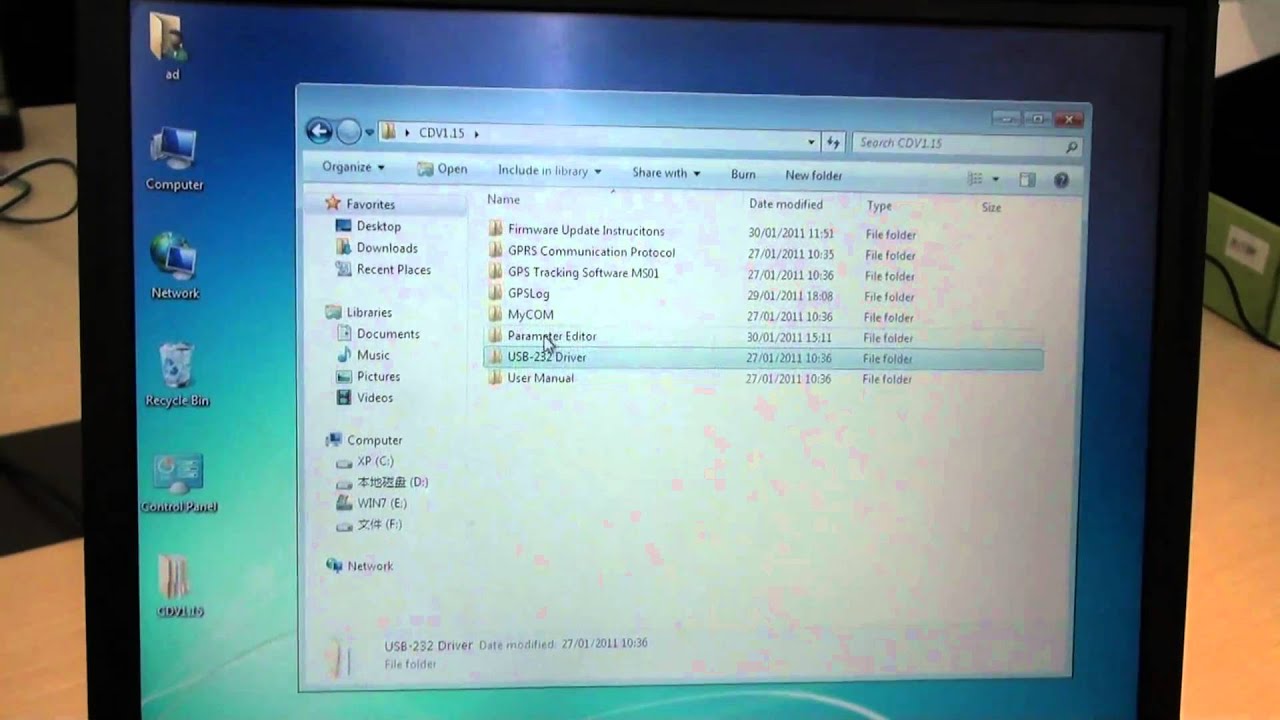Open the Help question mark icon
This screenshot has width=1280, height=720.
(1061, 181)
